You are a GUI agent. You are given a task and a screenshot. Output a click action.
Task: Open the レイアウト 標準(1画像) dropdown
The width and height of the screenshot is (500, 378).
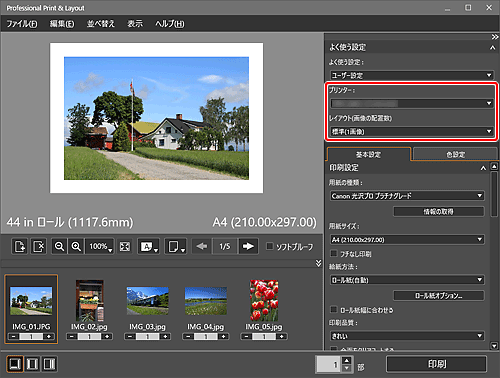(x=412, y=131)
